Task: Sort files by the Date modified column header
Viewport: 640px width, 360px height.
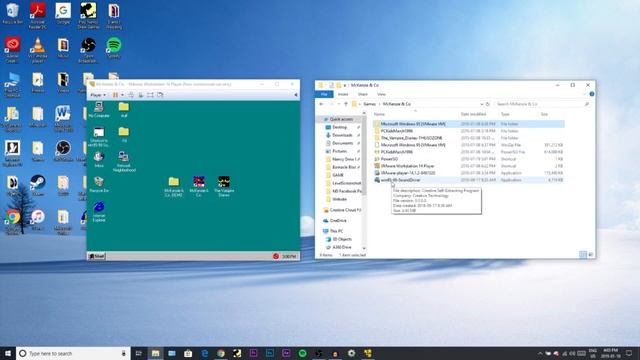Action: [x=473, y=114]
